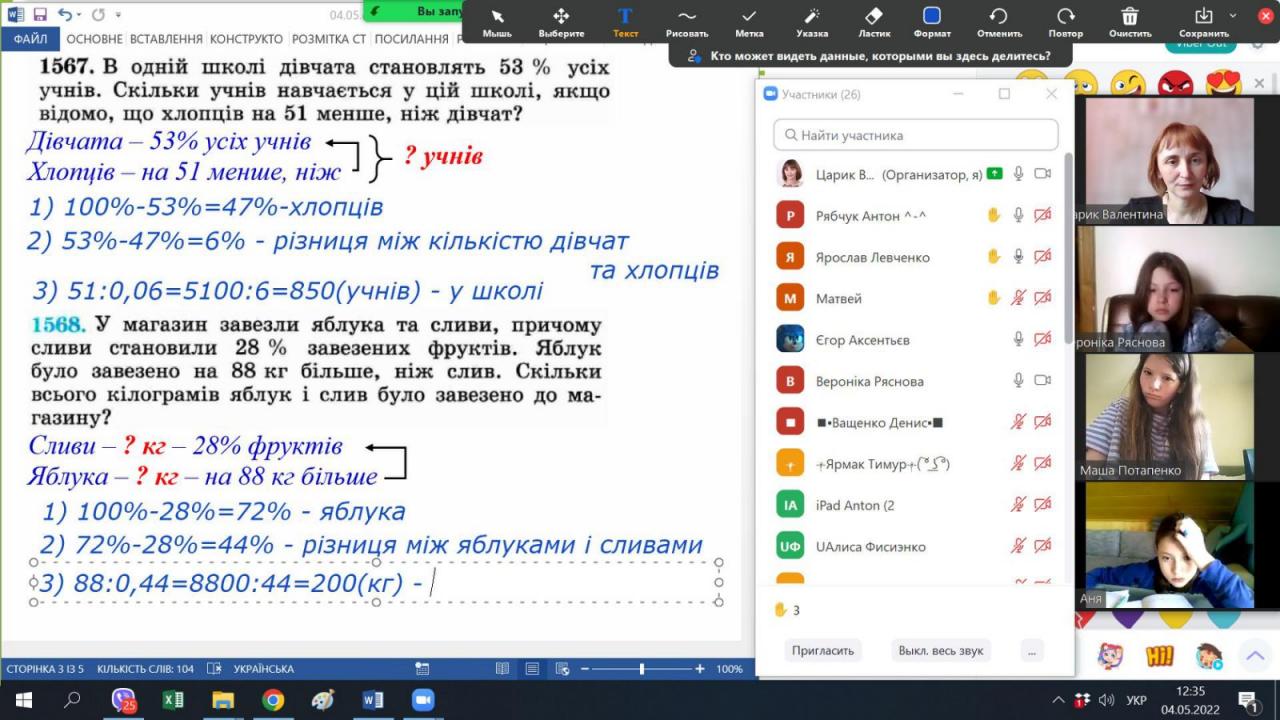Toggle camera for Ярослав Левченко
This screenshot has height=720, width=1280.
(x=1042, y=257)
